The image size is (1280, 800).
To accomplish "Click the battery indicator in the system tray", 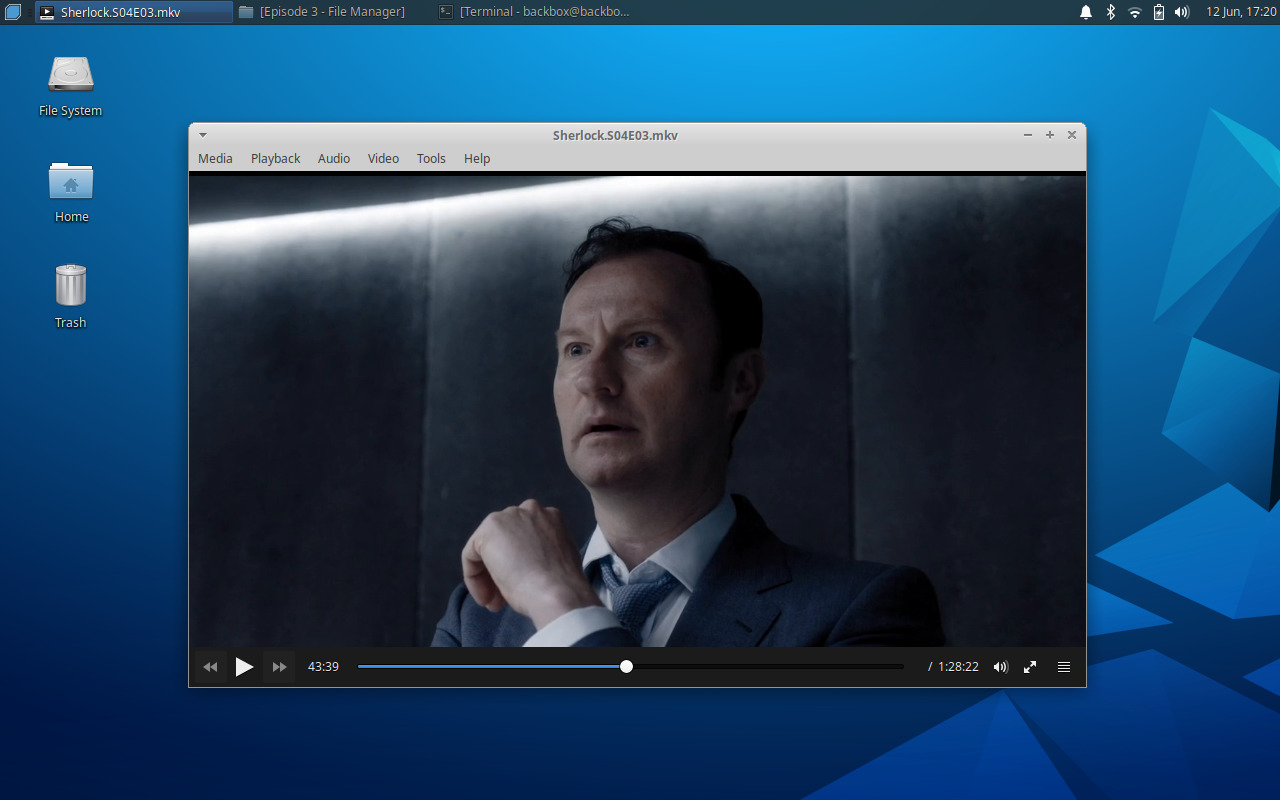I will pyautogui.click(x=1158, y=12).
